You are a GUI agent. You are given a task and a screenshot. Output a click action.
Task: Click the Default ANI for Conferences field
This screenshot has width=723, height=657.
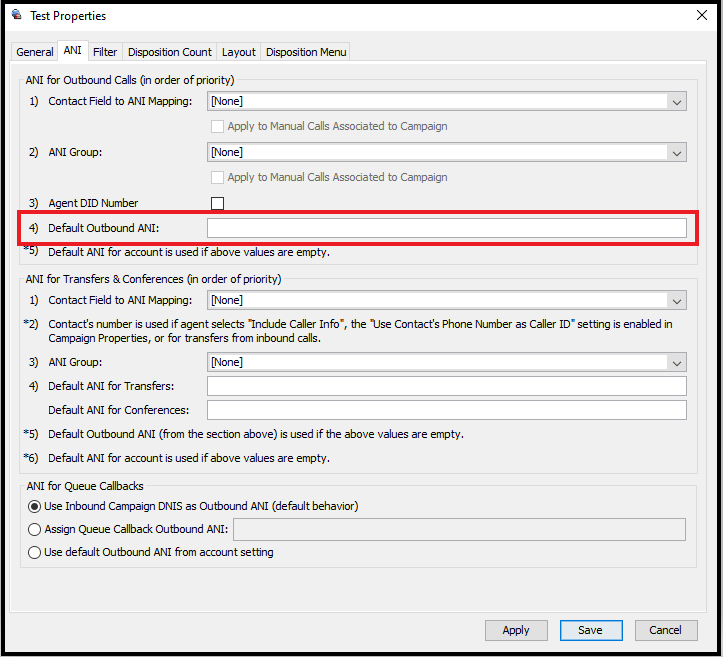(446, 410)
